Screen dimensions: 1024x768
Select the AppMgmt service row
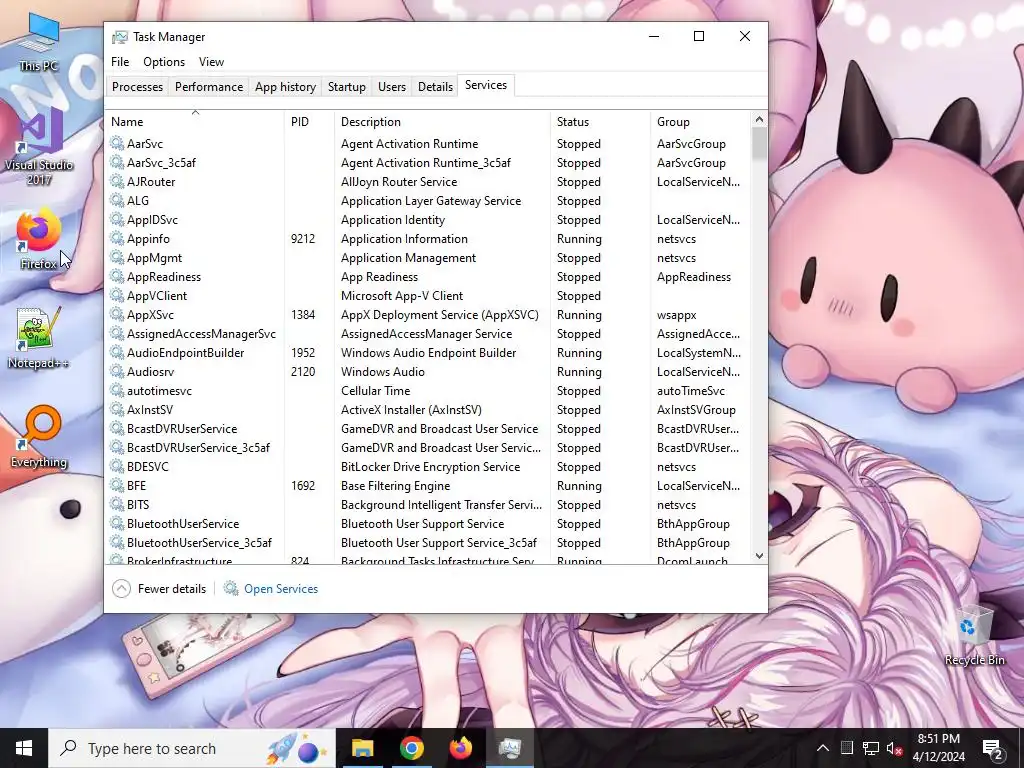pos(428,257)
